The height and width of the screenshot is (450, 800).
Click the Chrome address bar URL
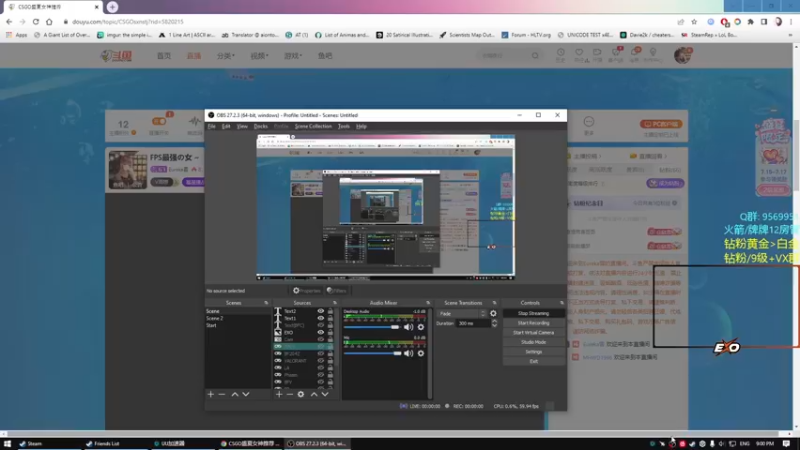[x=128, y=22]
